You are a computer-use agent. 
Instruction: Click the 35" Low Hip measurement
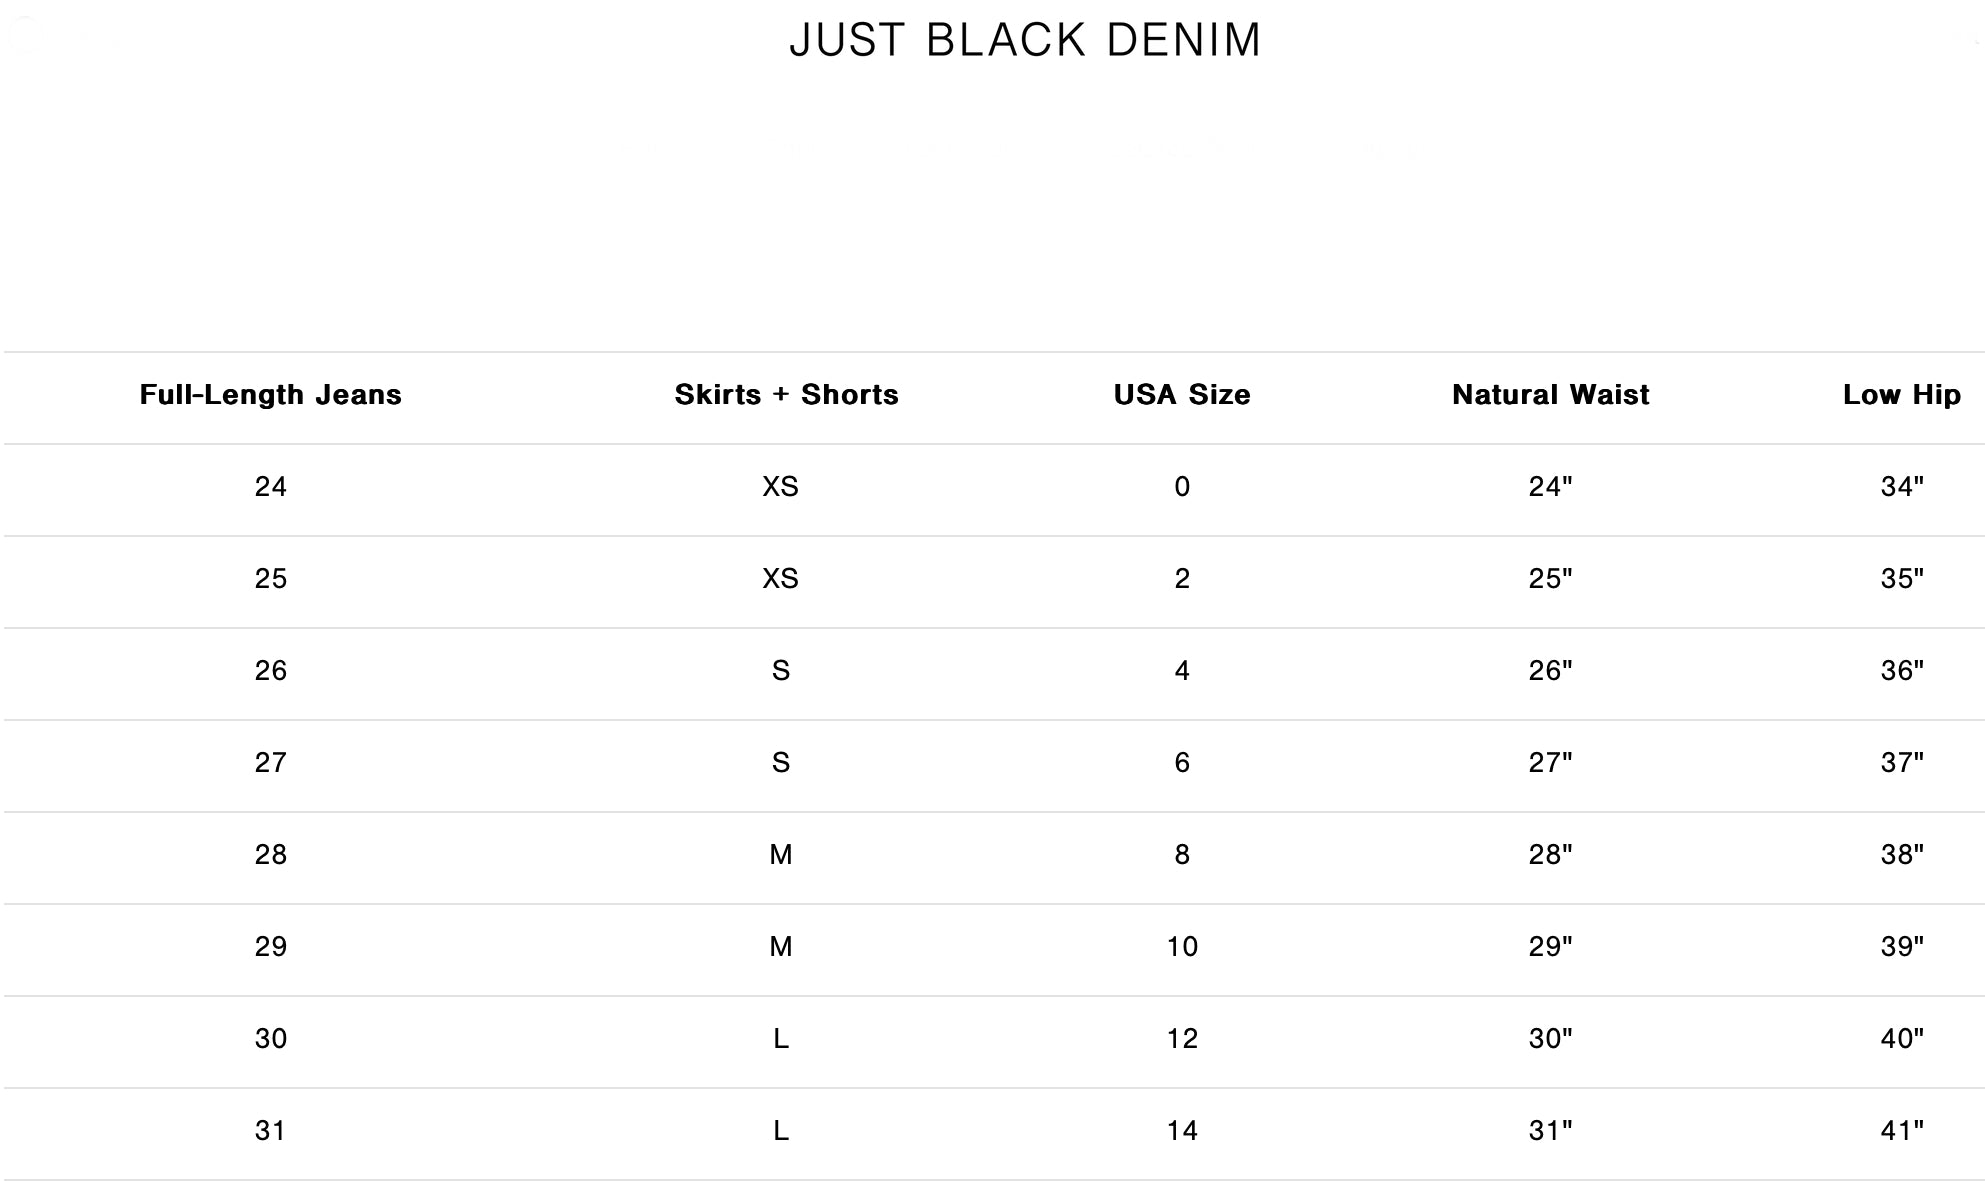(1901, 579)
